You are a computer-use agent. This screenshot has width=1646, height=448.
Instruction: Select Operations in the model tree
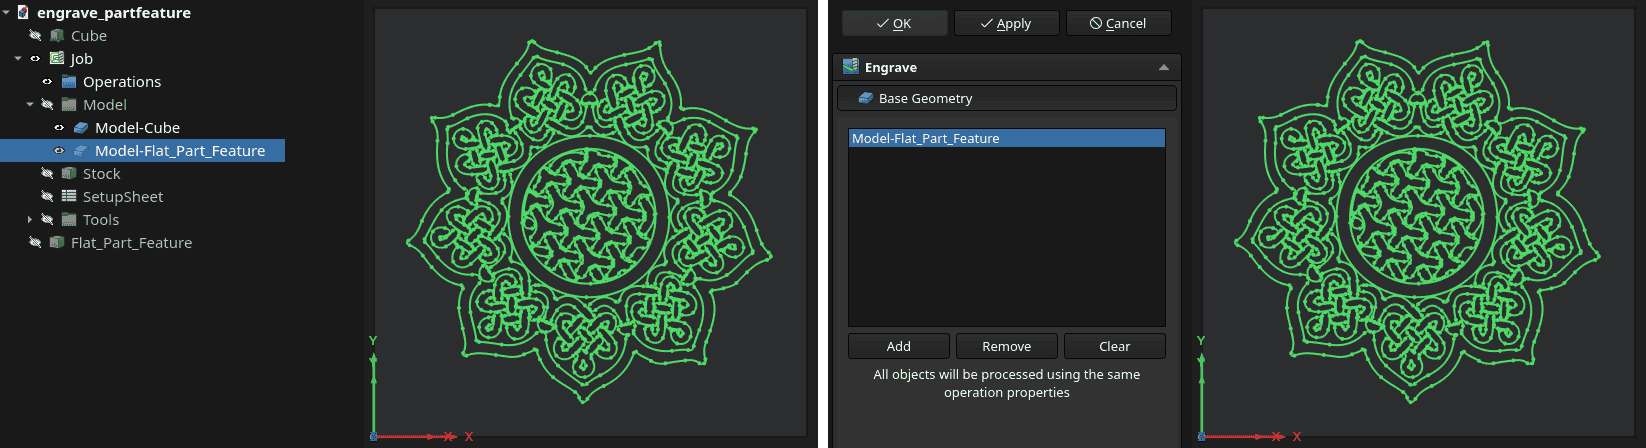tap(122, 82)
